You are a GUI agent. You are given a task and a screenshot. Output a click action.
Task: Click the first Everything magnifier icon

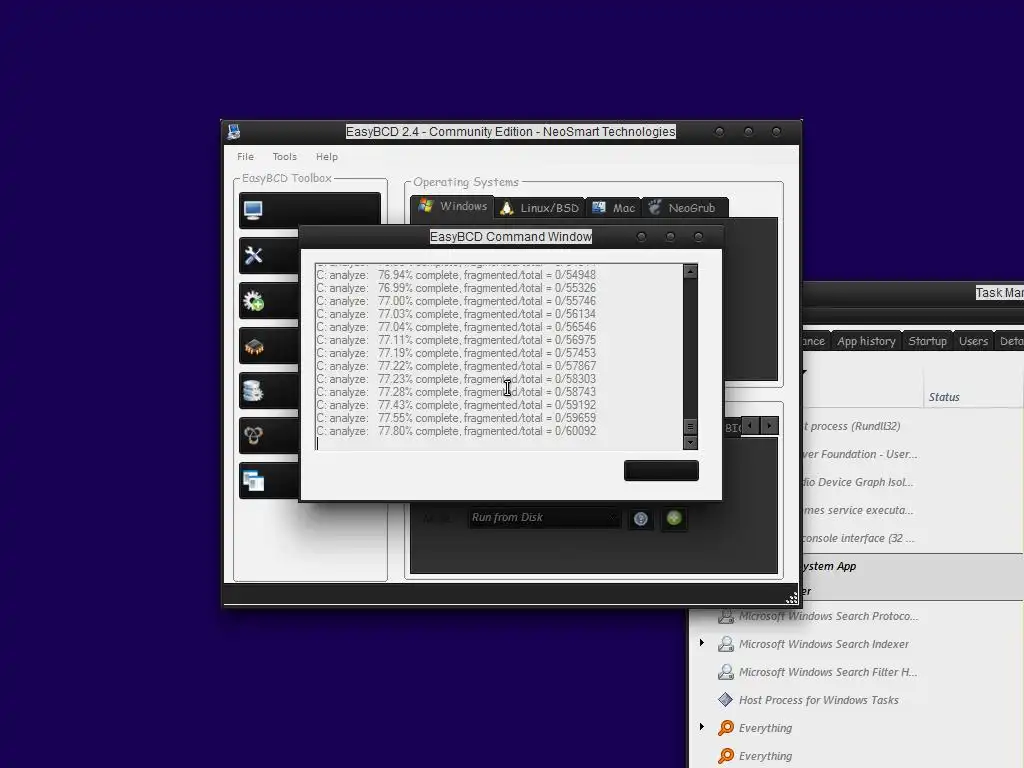pyautogui.click(x=726, y=728)
